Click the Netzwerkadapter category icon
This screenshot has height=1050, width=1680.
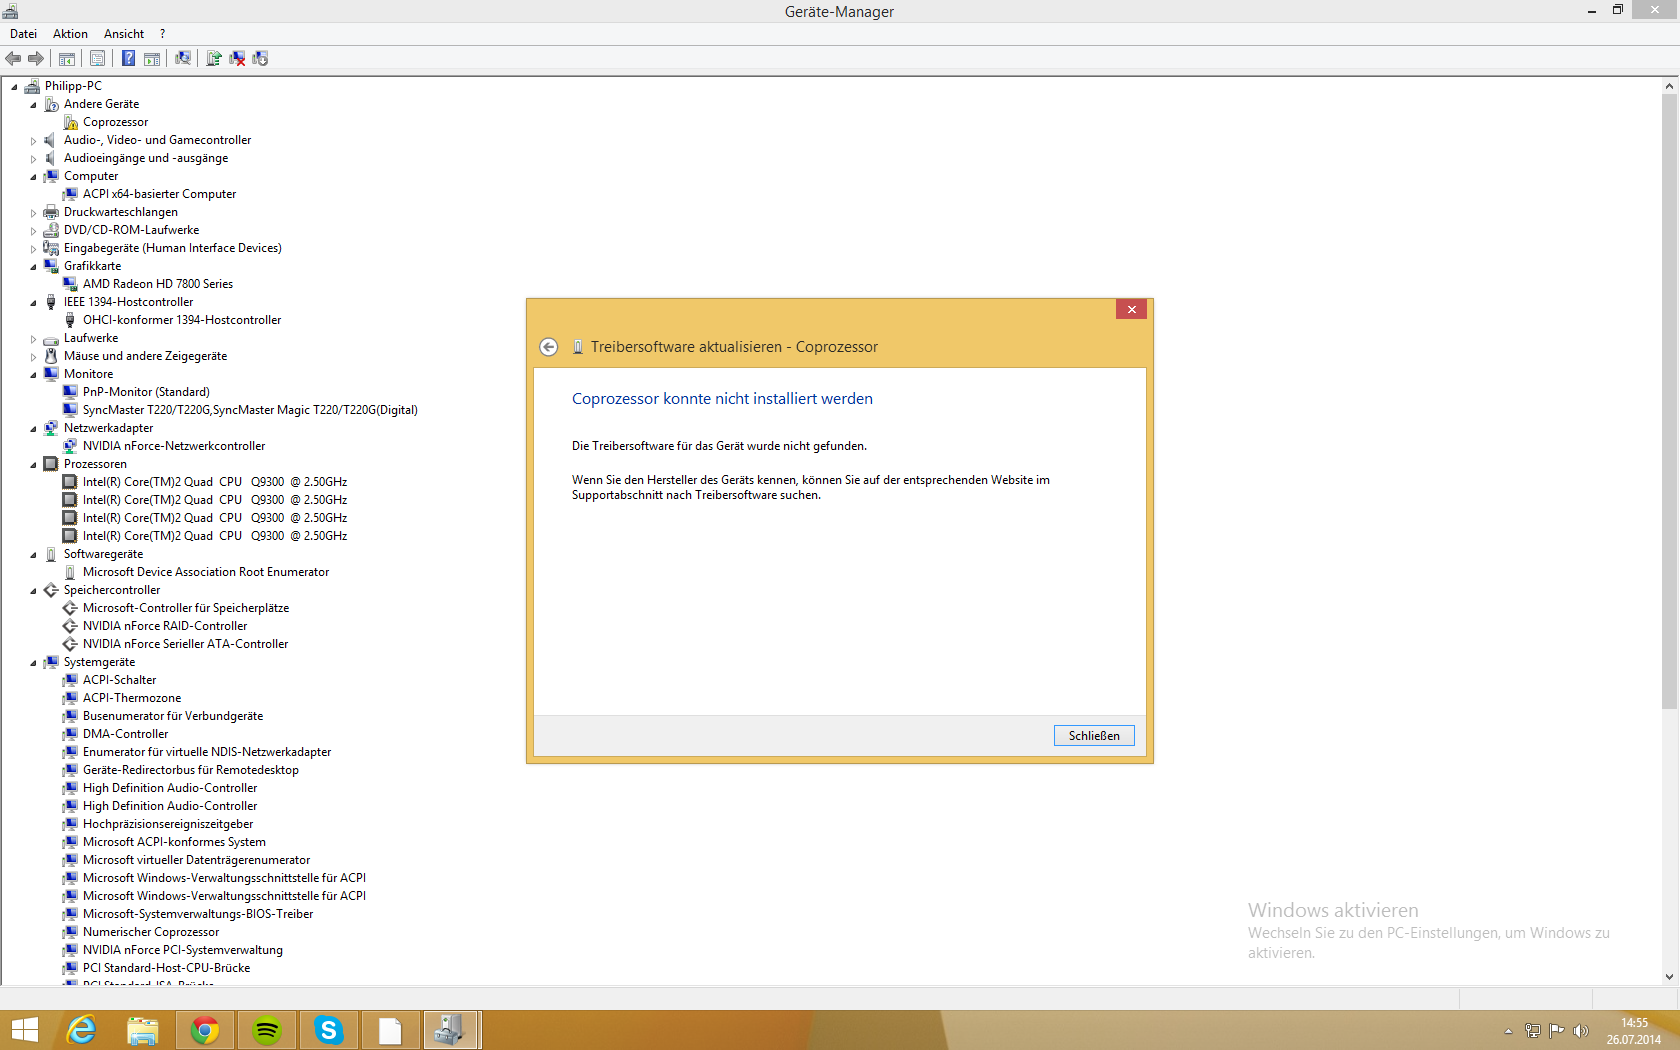51,428
